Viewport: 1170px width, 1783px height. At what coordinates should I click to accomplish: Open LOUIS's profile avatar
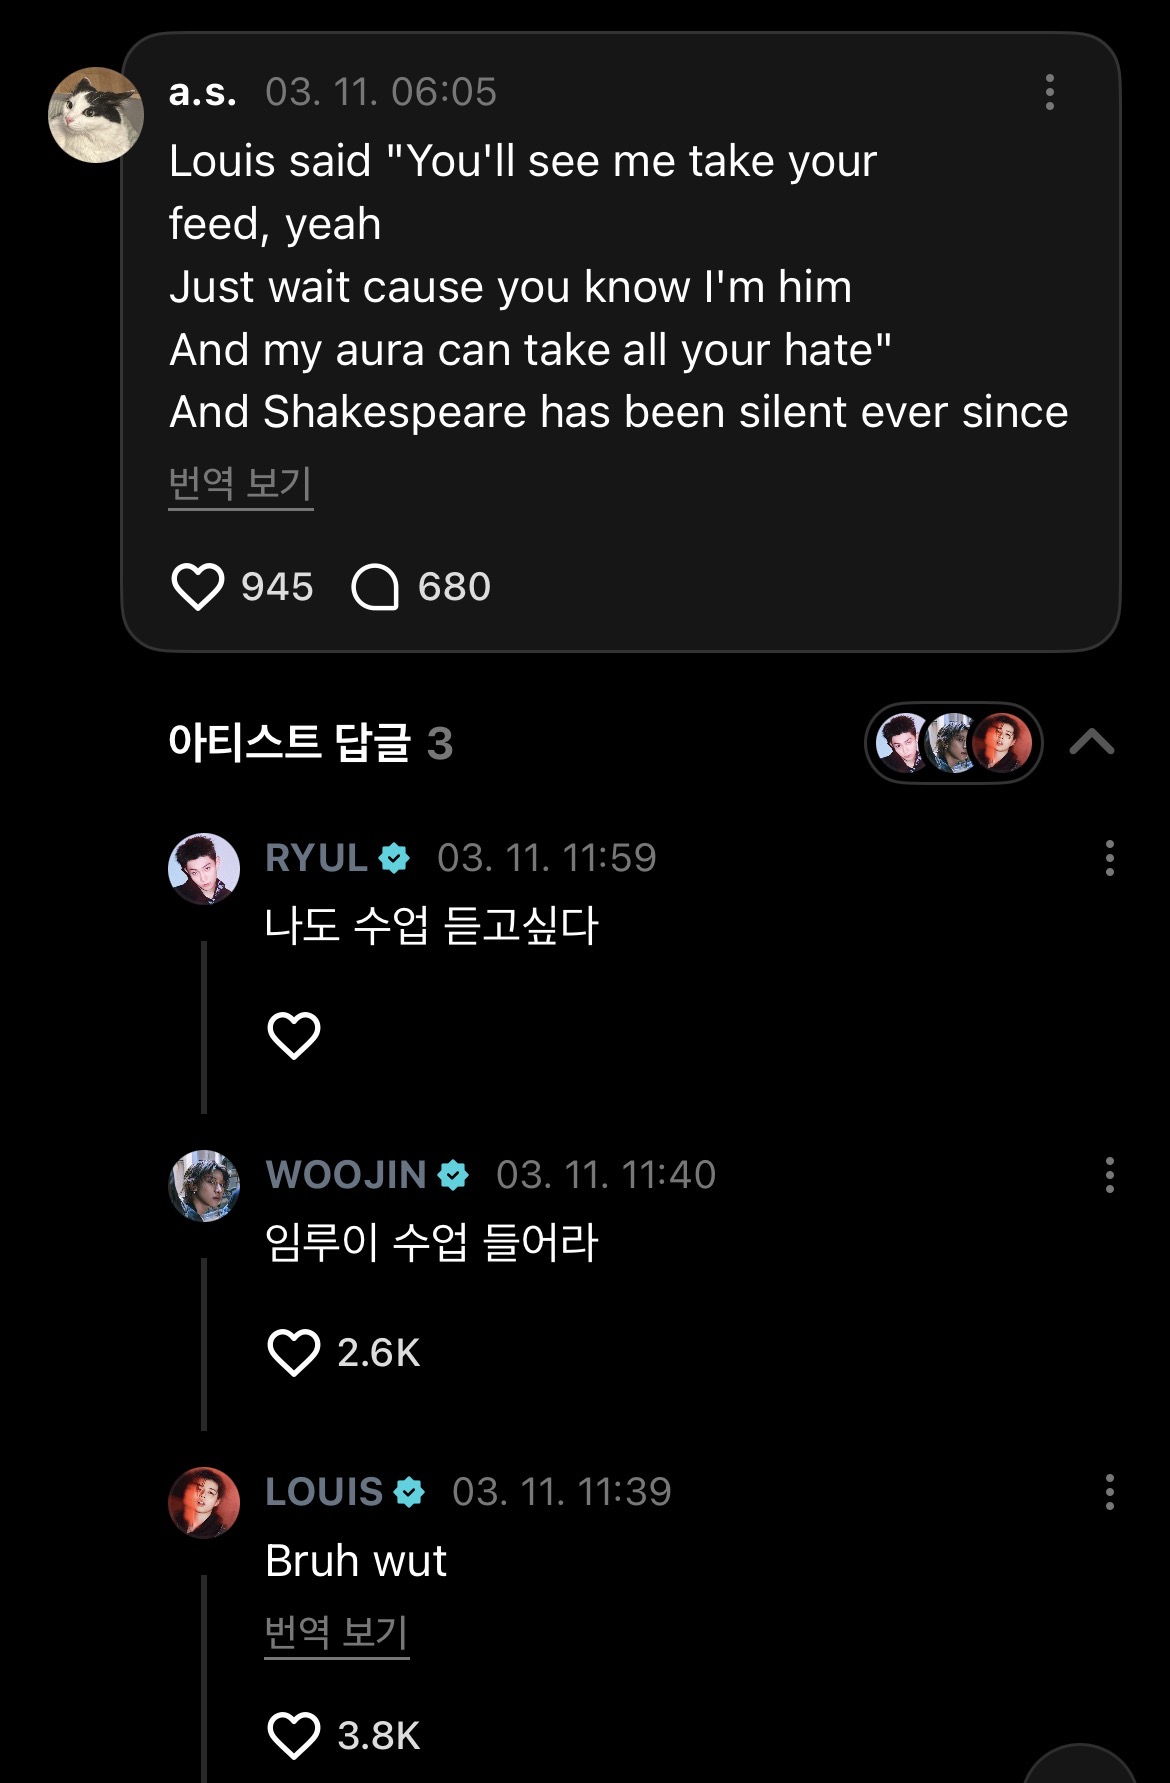point(204,1502)
